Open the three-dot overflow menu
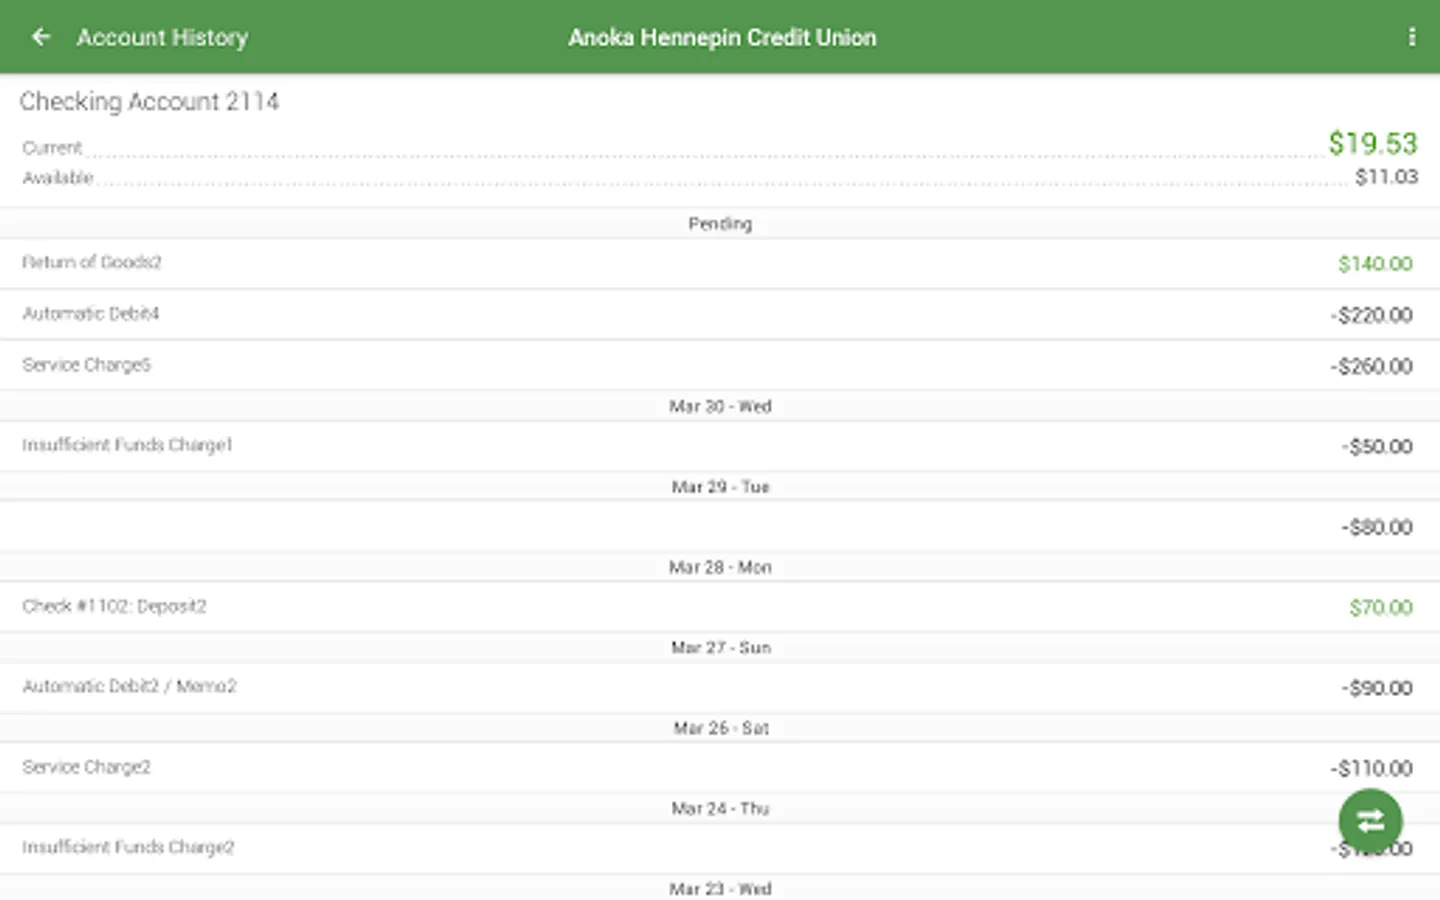This screenshot has width=1440, height=900. 1411,37
